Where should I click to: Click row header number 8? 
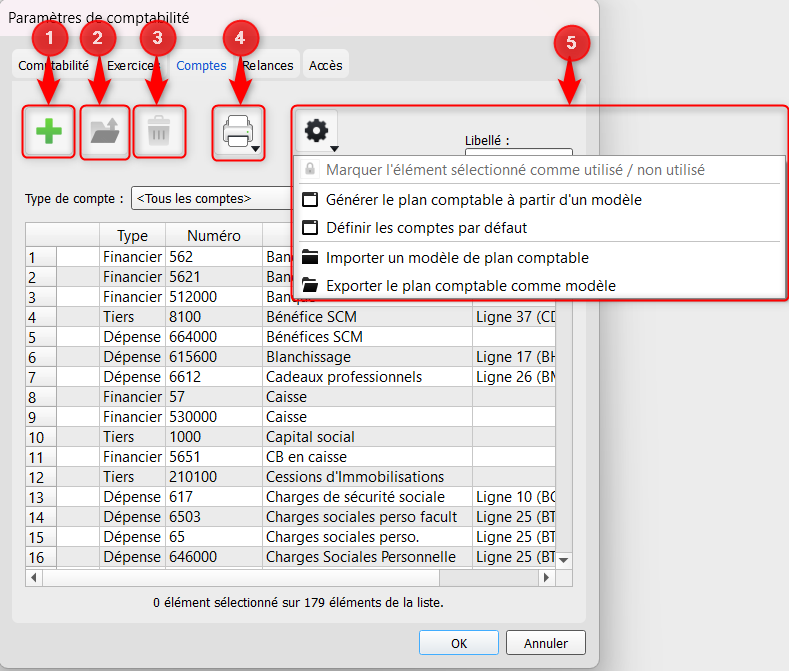pyautogui.click(x=41, y=397)
